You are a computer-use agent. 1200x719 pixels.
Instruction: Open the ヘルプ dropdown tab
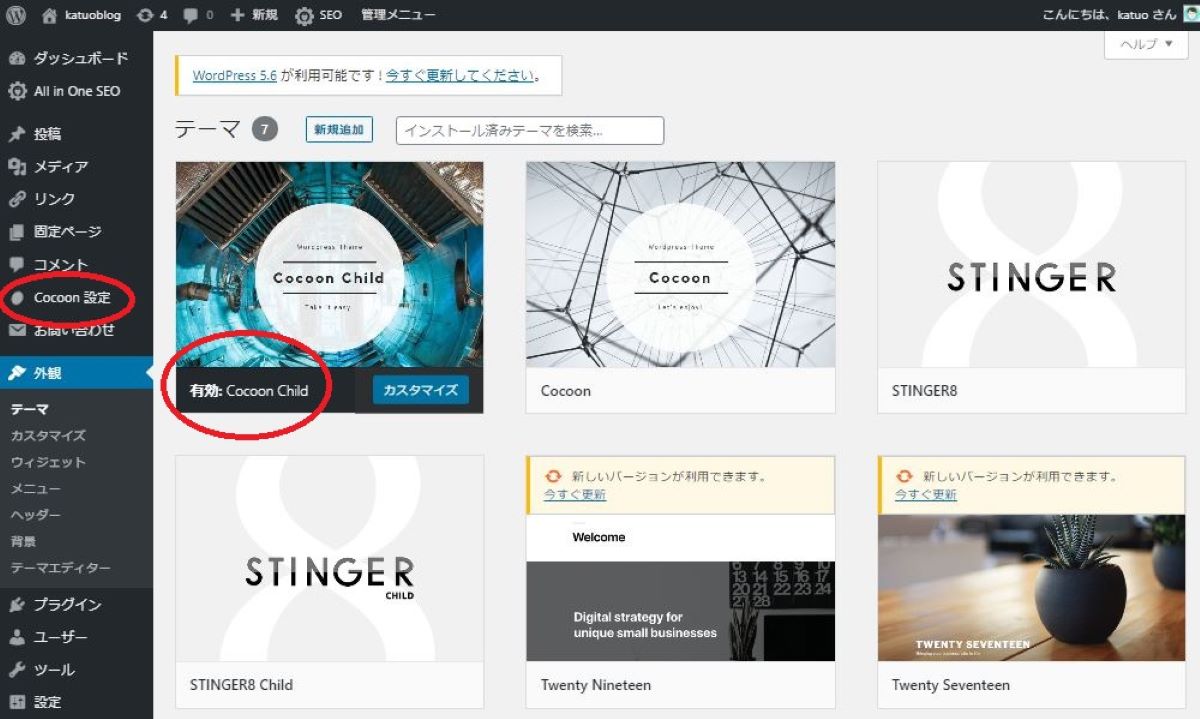point(1146,44)
